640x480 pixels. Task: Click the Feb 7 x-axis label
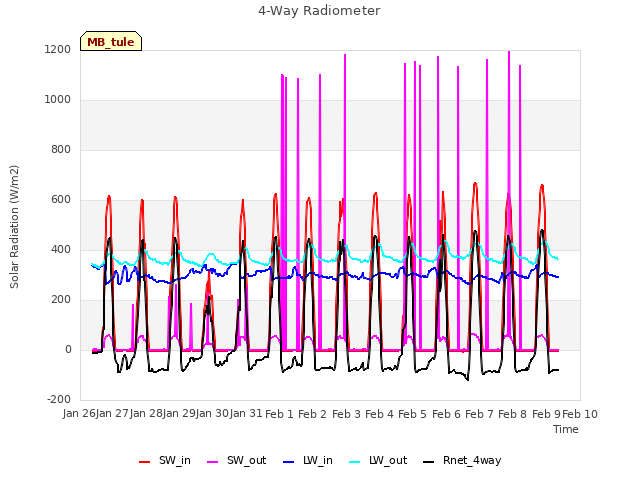(x=480, y=414)
